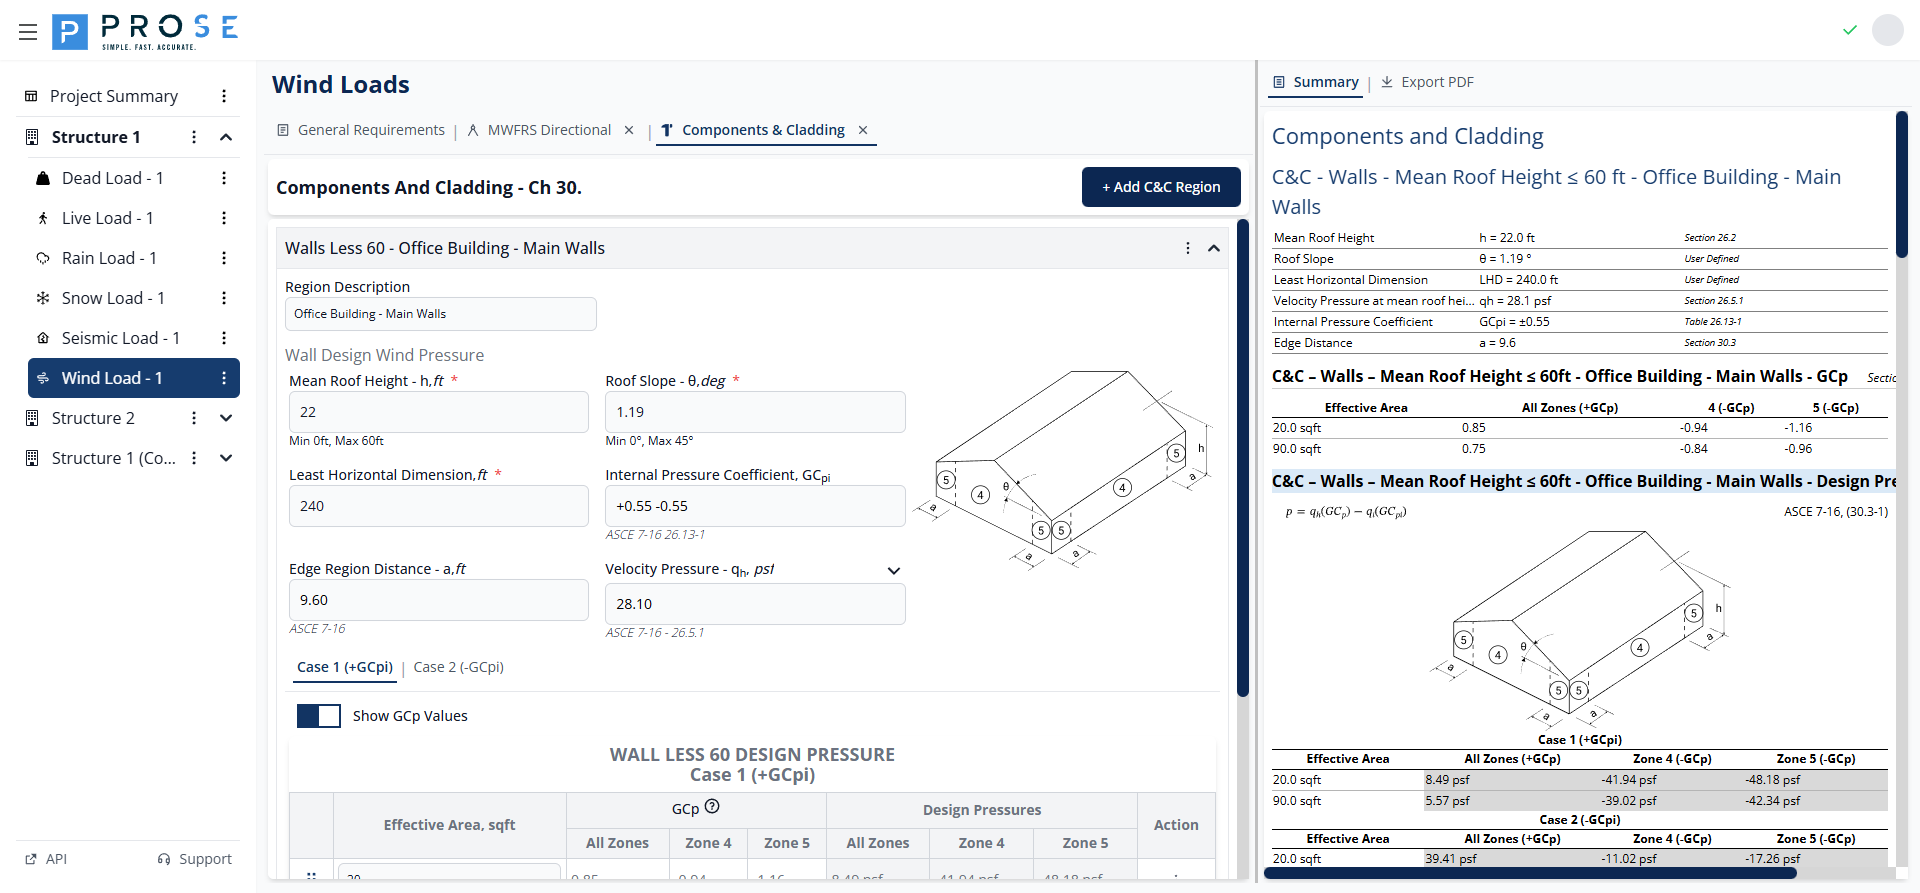The width and height of the screenshot is (1920, 893).
Task: Click the Mean Roof Height input field
Action: [438, 412]
